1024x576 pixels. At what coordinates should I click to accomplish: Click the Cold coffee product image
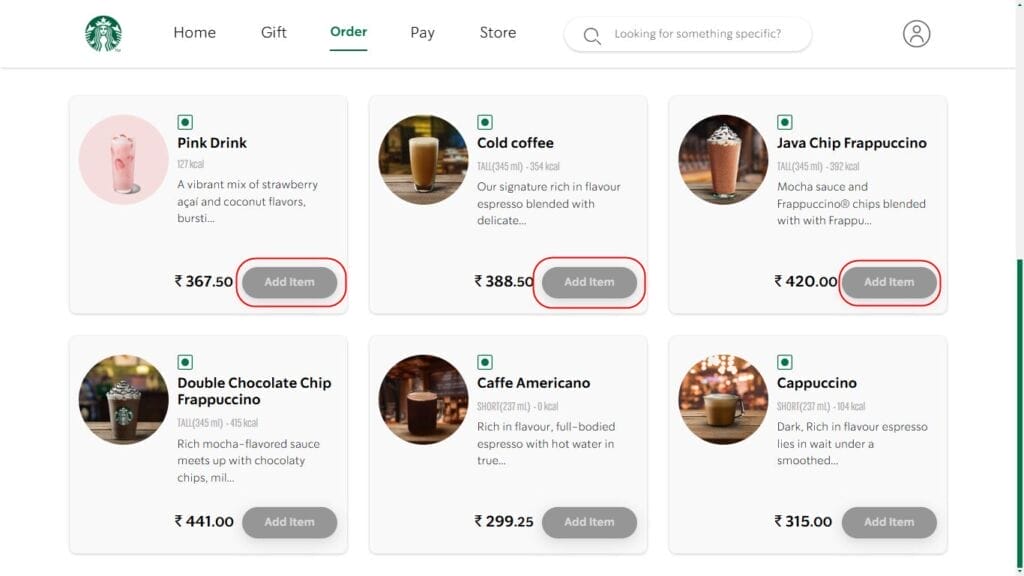point(422,159)
